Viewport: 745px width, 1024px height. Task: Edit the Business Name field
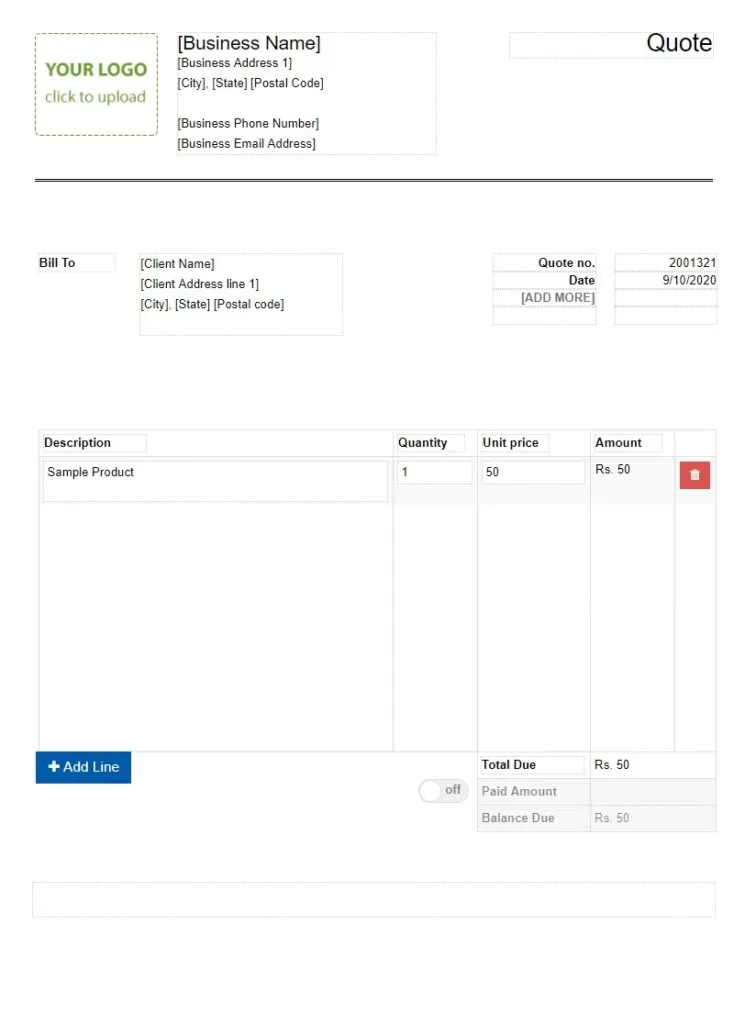coord(249,43)
